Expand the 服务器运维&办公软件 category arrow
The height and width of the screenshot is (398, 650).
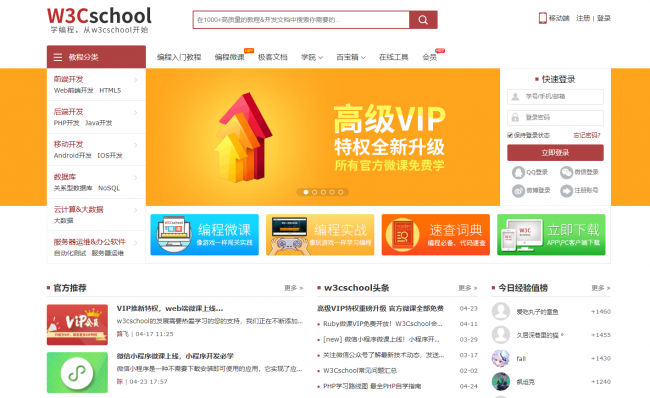[136, 243]
